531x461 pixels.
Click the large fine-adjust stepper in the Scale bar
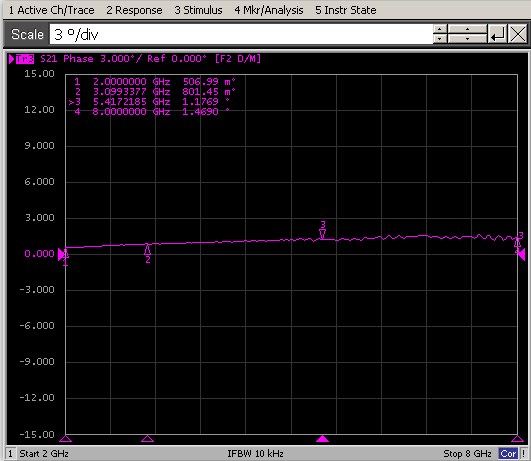click(467, 34)
